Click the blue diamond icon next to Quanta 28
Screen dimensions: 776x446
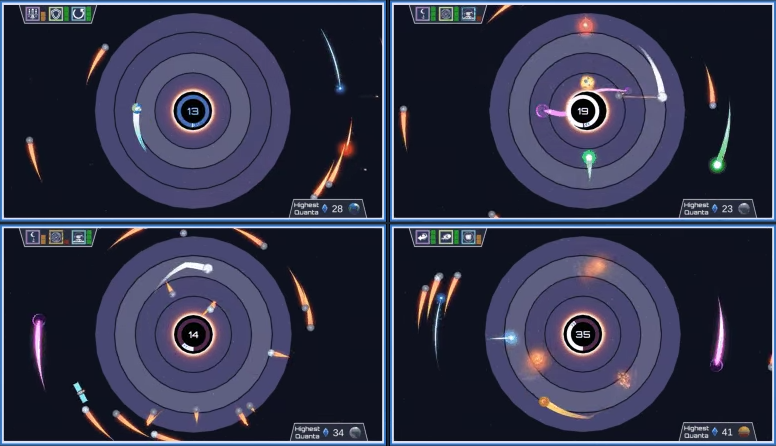click(x=325, y=208)
